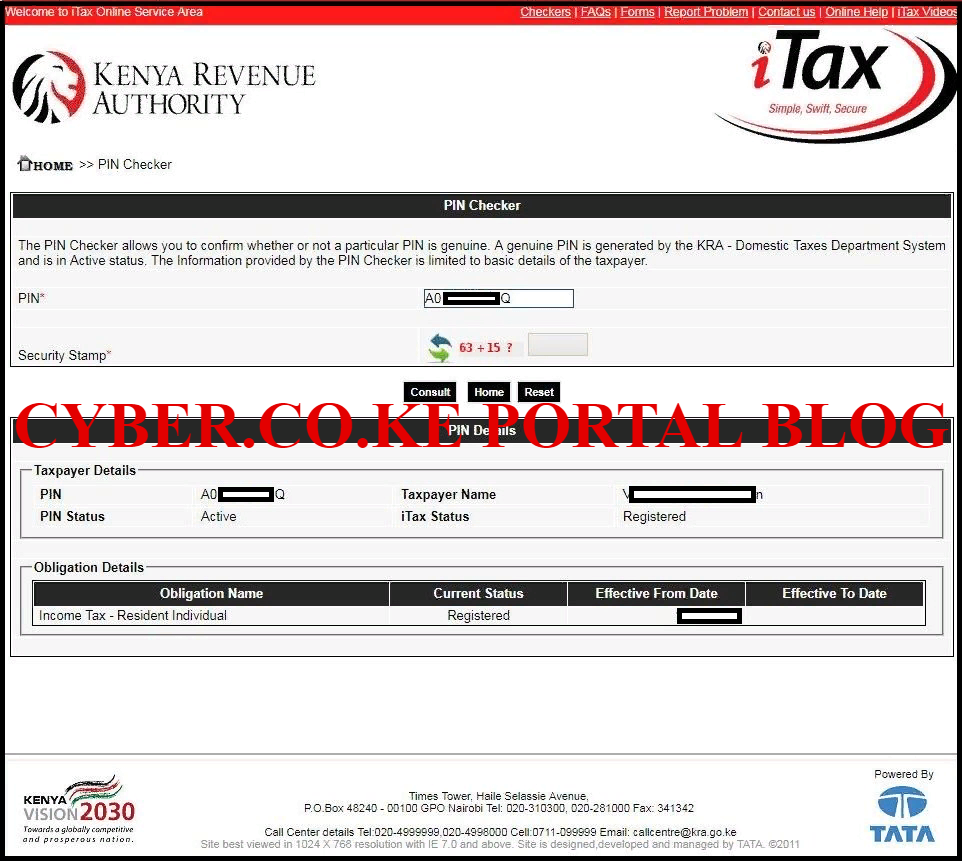The height and width of the screenshot is (861, 962).
Task: Click the security stamp refresh arrows icon
Action: point(440,347)
